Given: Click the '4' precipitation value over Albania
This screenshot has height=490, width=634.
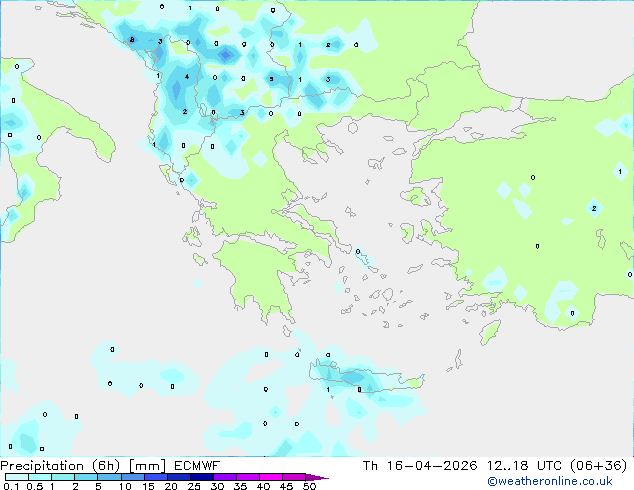Looking at the screenshot, I should [x=186, y=76].
